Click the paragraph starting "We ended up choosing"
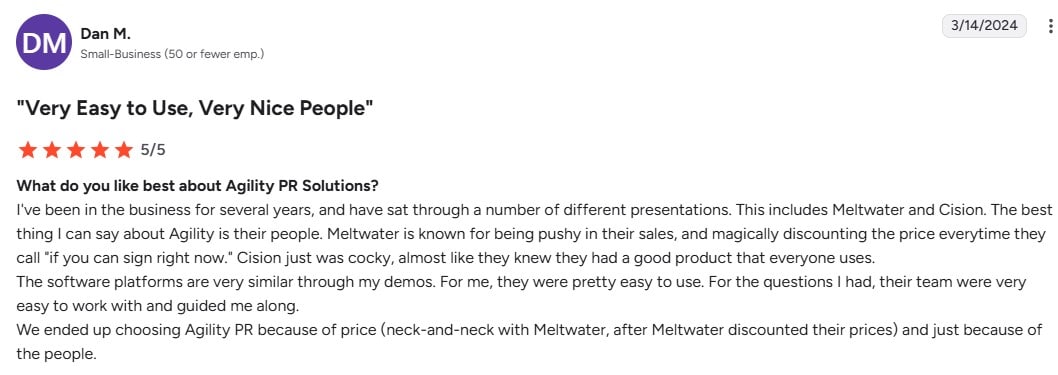 529,342
